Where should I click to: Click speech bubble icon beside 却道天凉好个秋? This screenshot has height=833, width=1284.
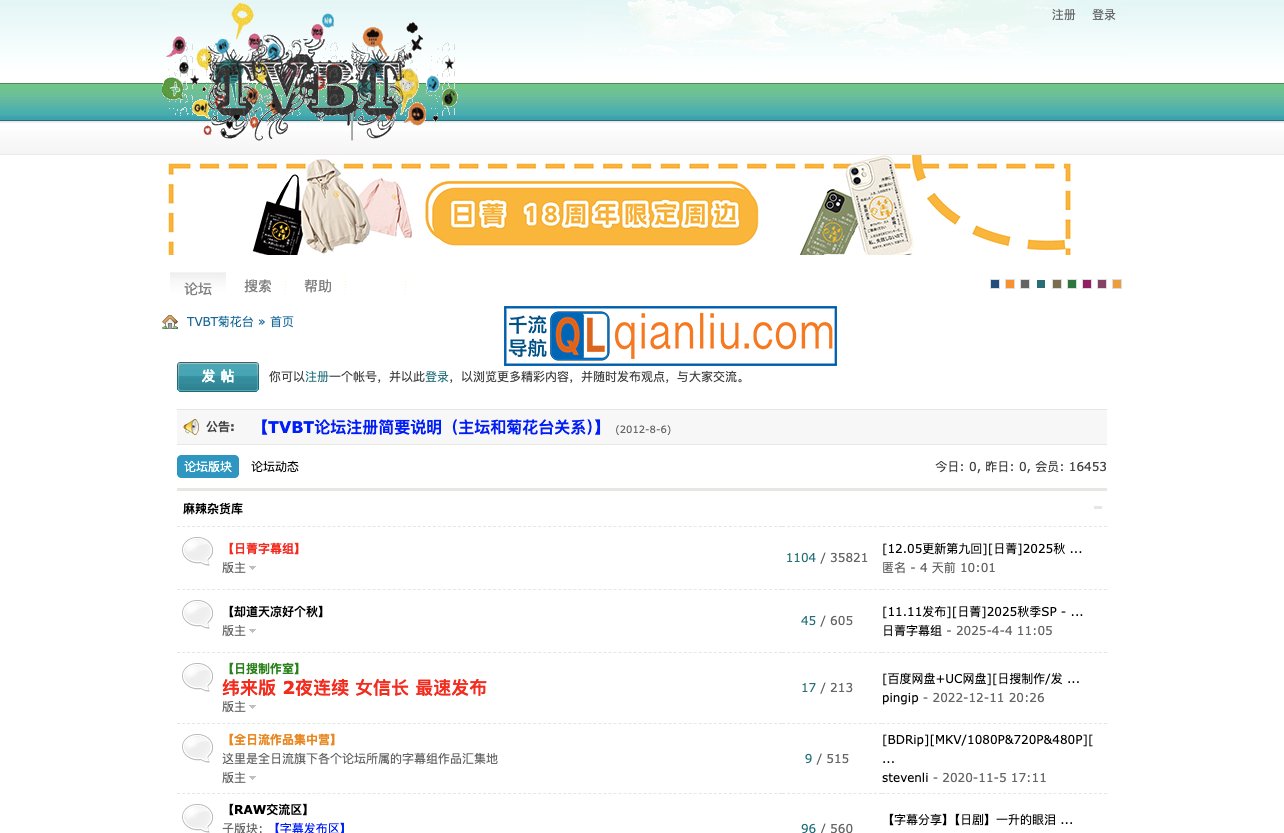tap(197, 615)
